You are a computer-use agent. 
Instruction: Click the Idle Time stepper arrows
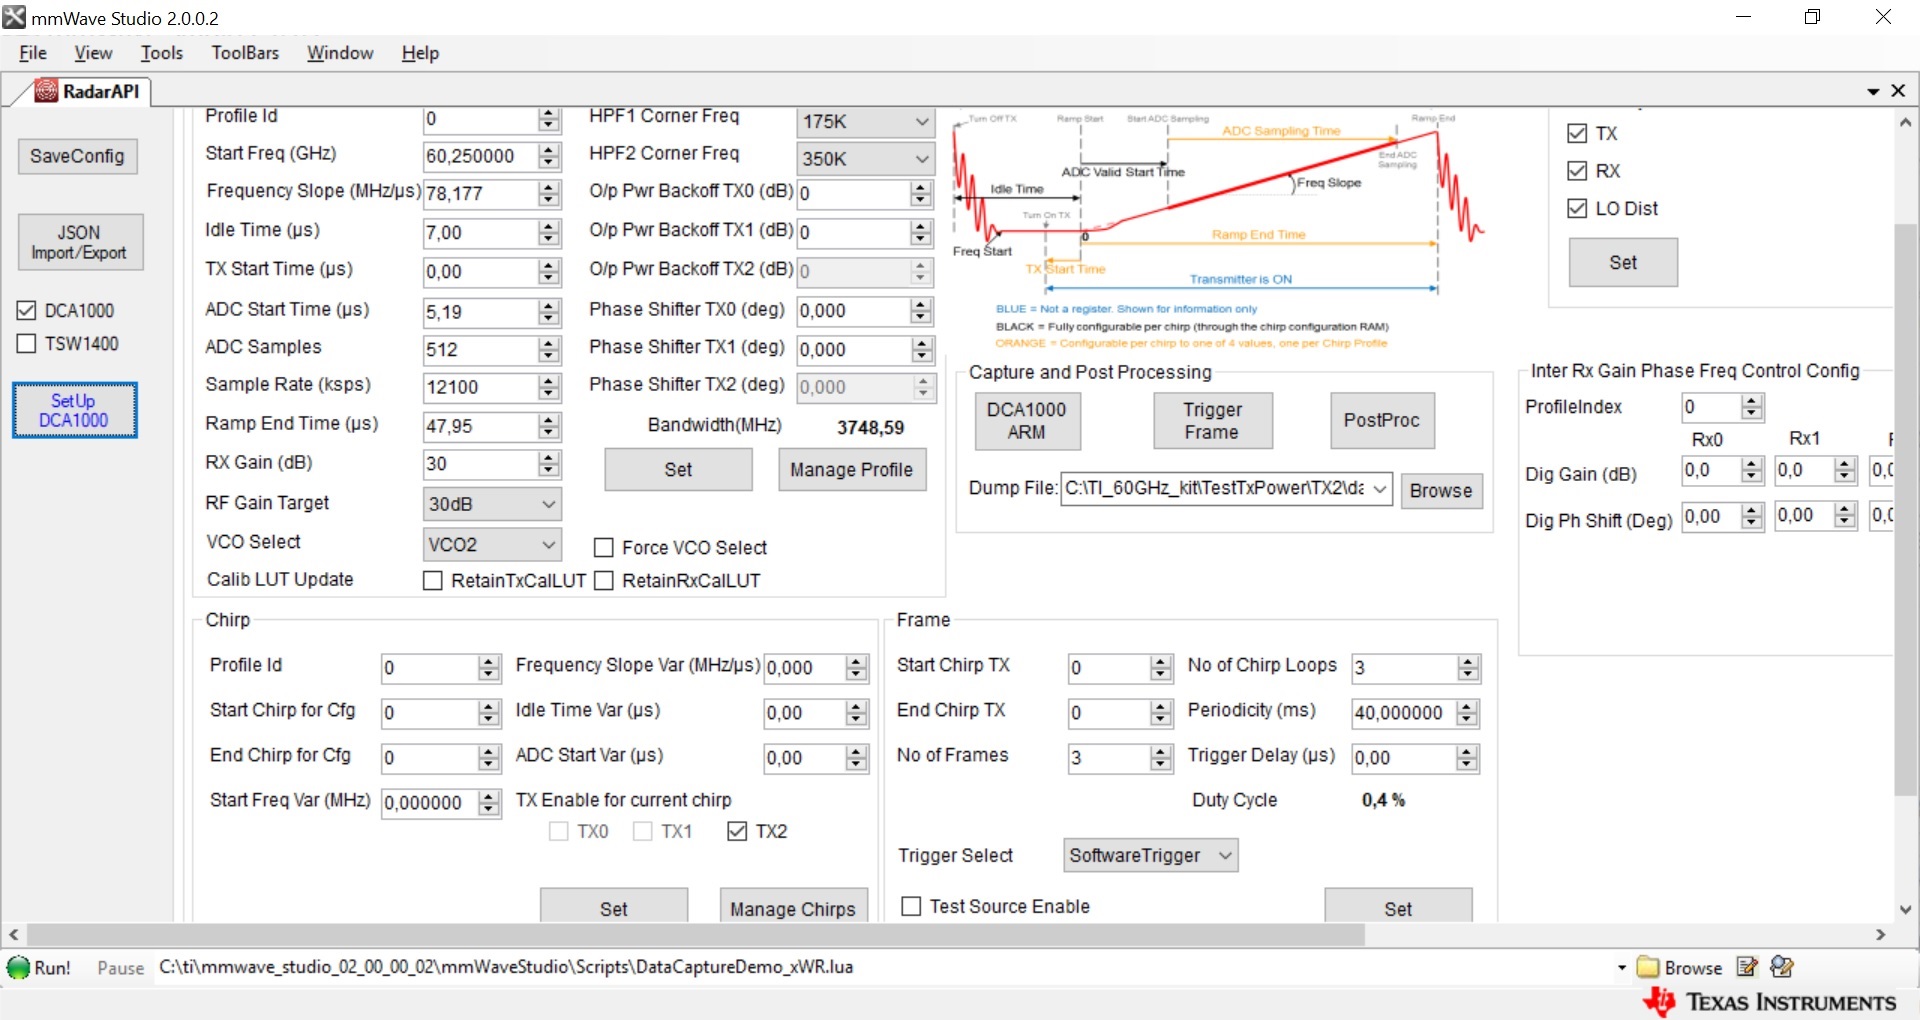[x=549, y=233]
